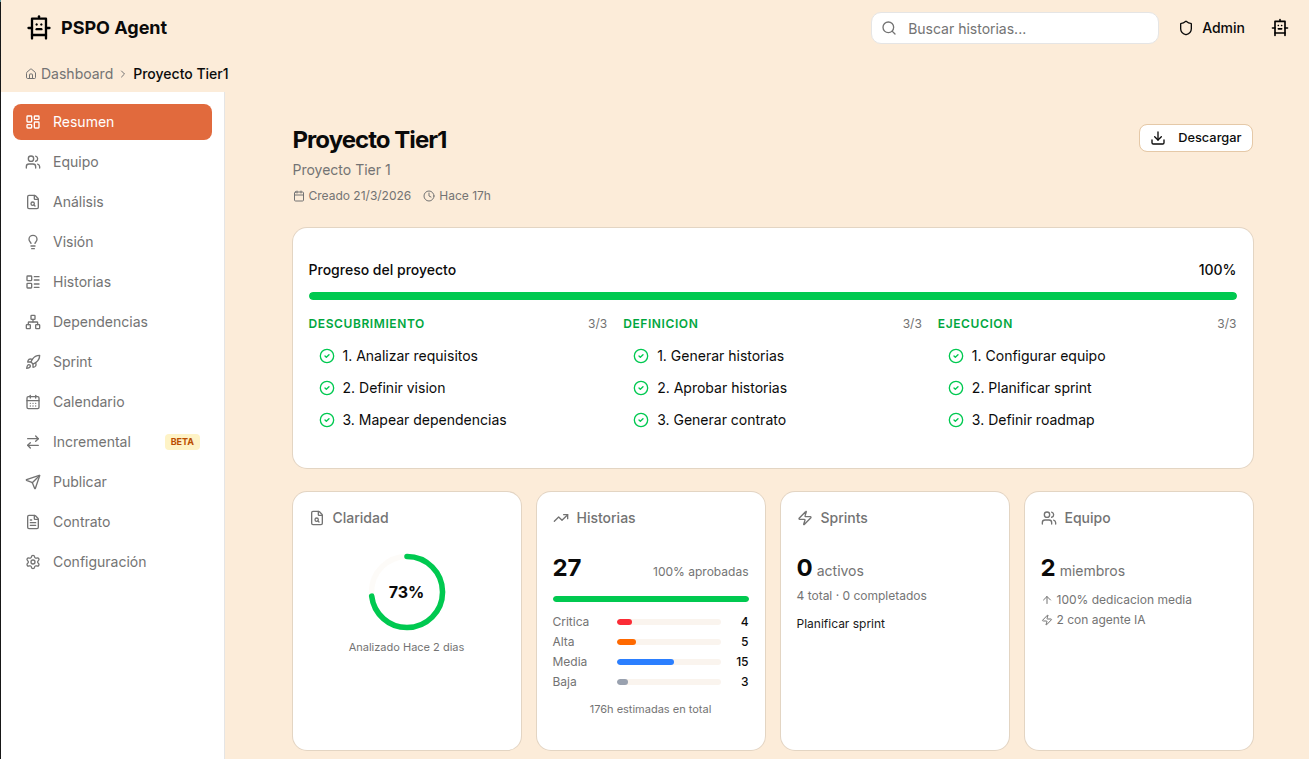
Task: Click the Planificar sprint link in Sprints card
Action: (x=840, y=624)
